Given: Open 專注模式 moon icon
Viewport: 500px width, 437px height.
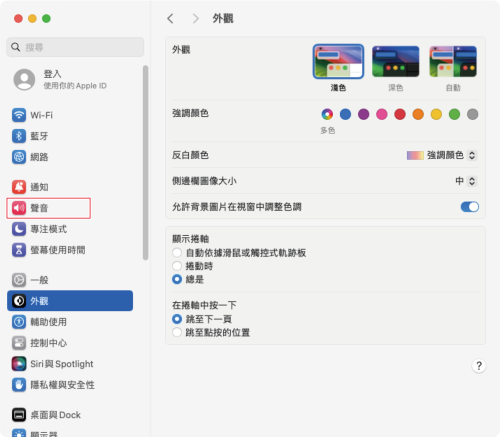Looking at the screenshot, I should [x=19, y=229].
